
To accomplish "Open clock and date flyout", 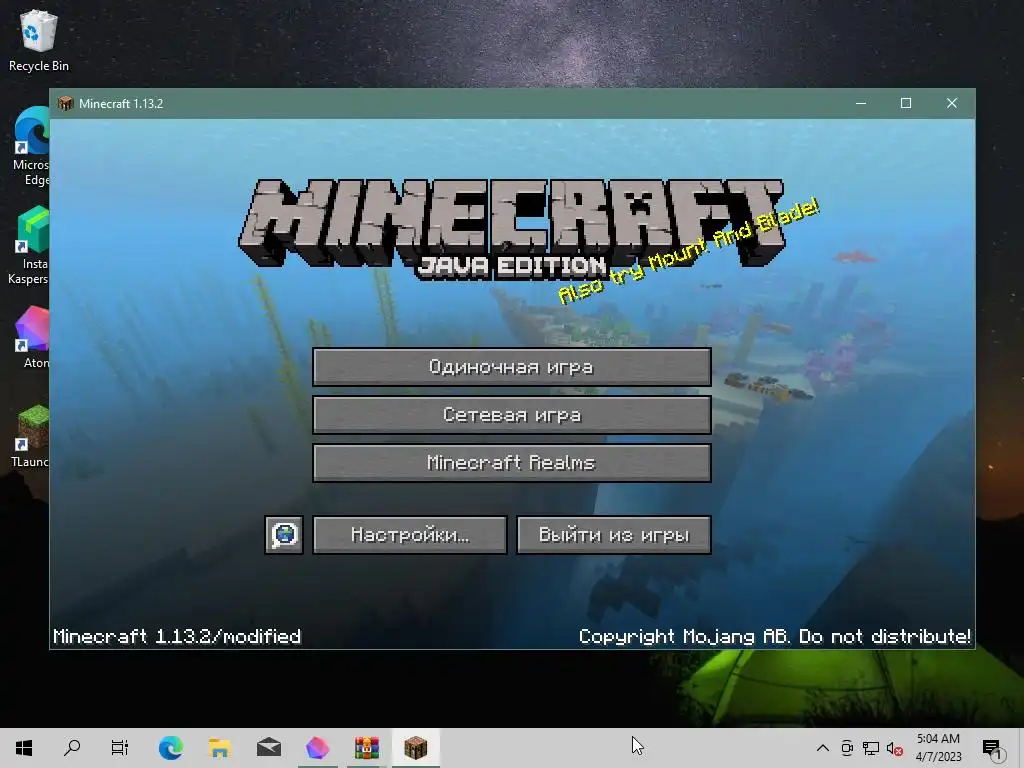I will pyautogui.click(x=938, y=748).
